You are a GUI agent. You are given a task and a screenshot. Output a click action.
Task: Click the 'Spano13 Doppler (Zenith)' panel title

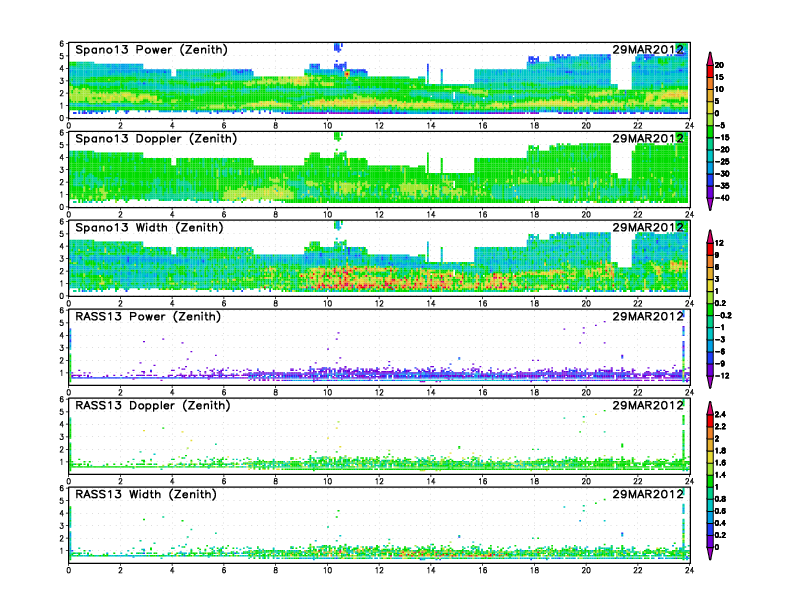[x=156, y=139]
